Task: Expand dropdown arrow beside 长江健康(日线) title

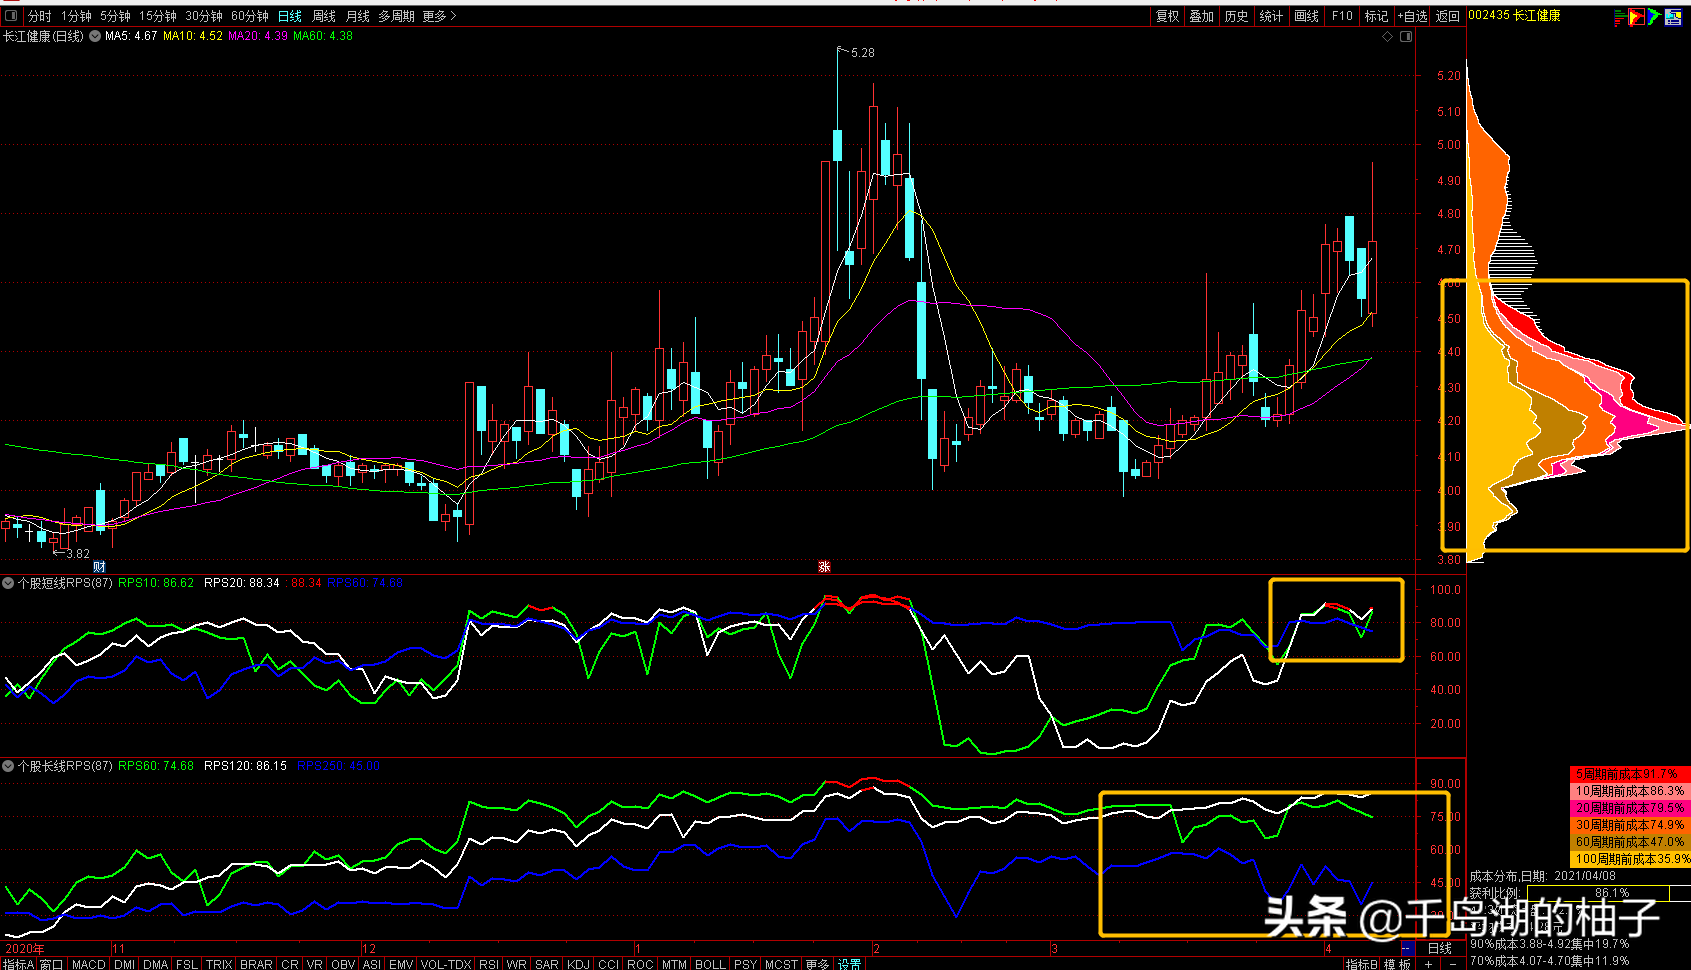Action: pyautogui.click(x=95, y=36)
